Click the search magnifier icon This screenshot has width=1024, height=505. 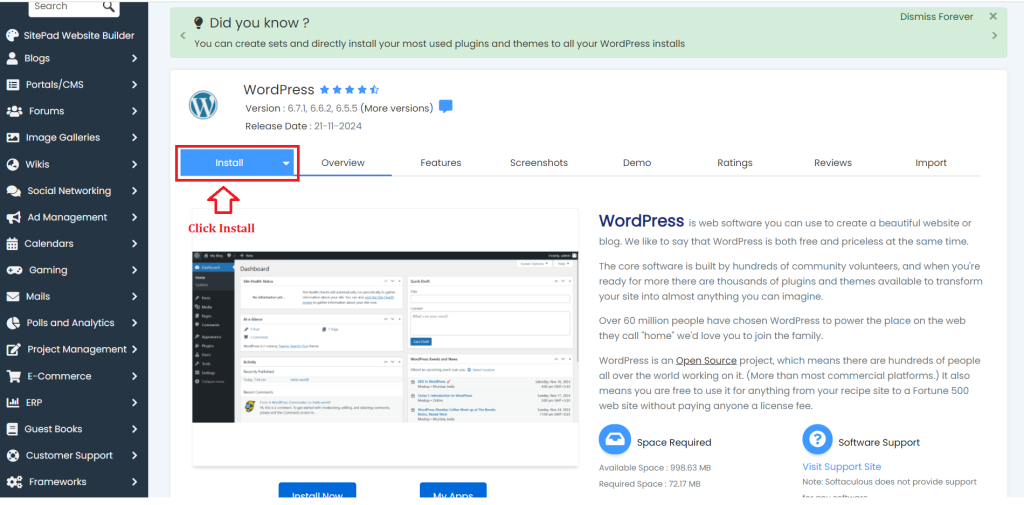point(109,7)
